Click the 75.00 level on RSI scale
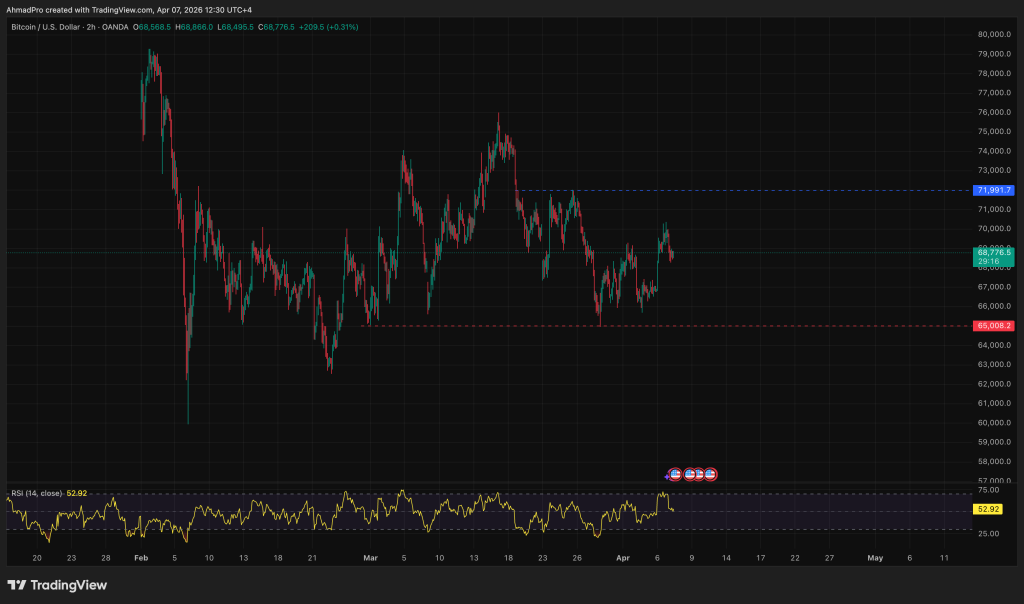Image resolution: width=1024 pixels, height=604 pixels. tap(988, 491)
